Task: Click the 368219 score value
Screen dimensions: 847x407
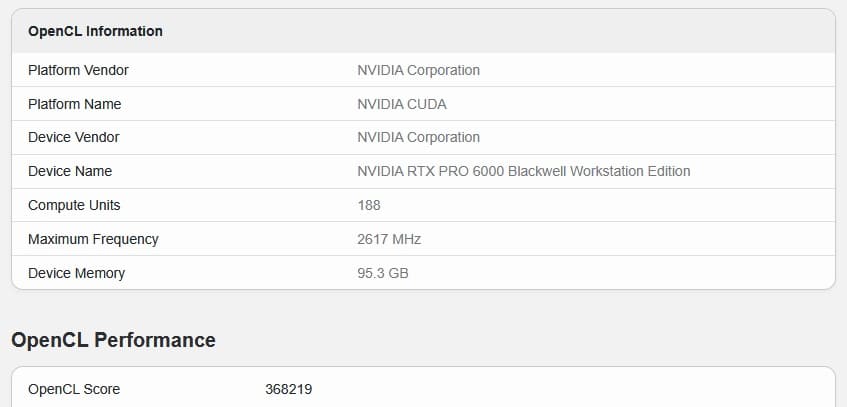Action: tap(288, 389)
